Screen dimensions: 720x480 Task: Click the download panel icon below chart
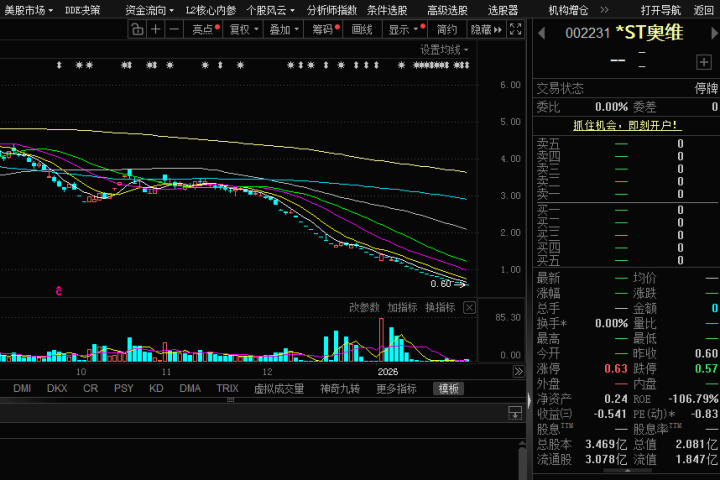click(x=515, y=412)
